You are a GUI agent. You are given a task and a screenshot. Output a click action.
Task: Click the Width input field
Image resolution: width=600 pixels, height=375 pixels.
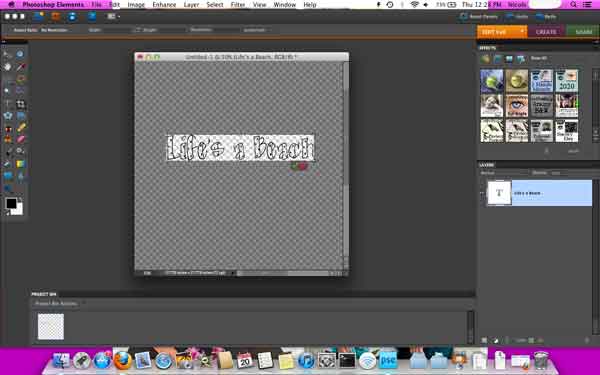click(x=117, y=30)
